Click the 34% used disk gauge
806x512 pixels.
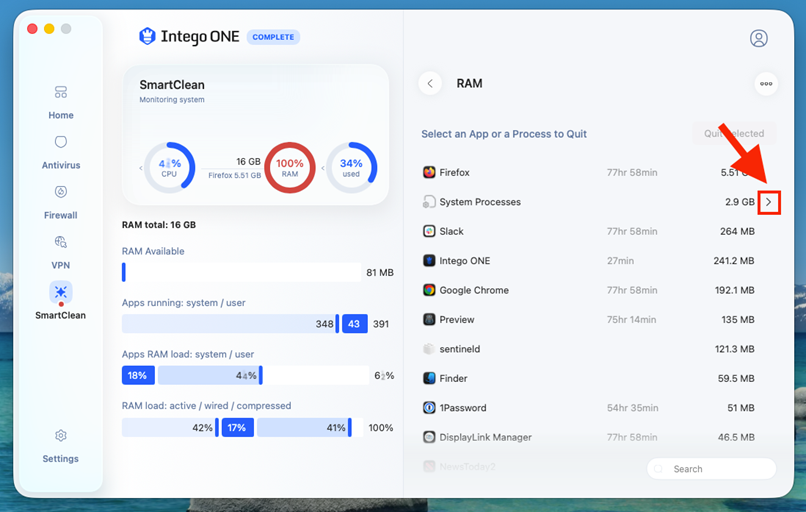(352, 168)
